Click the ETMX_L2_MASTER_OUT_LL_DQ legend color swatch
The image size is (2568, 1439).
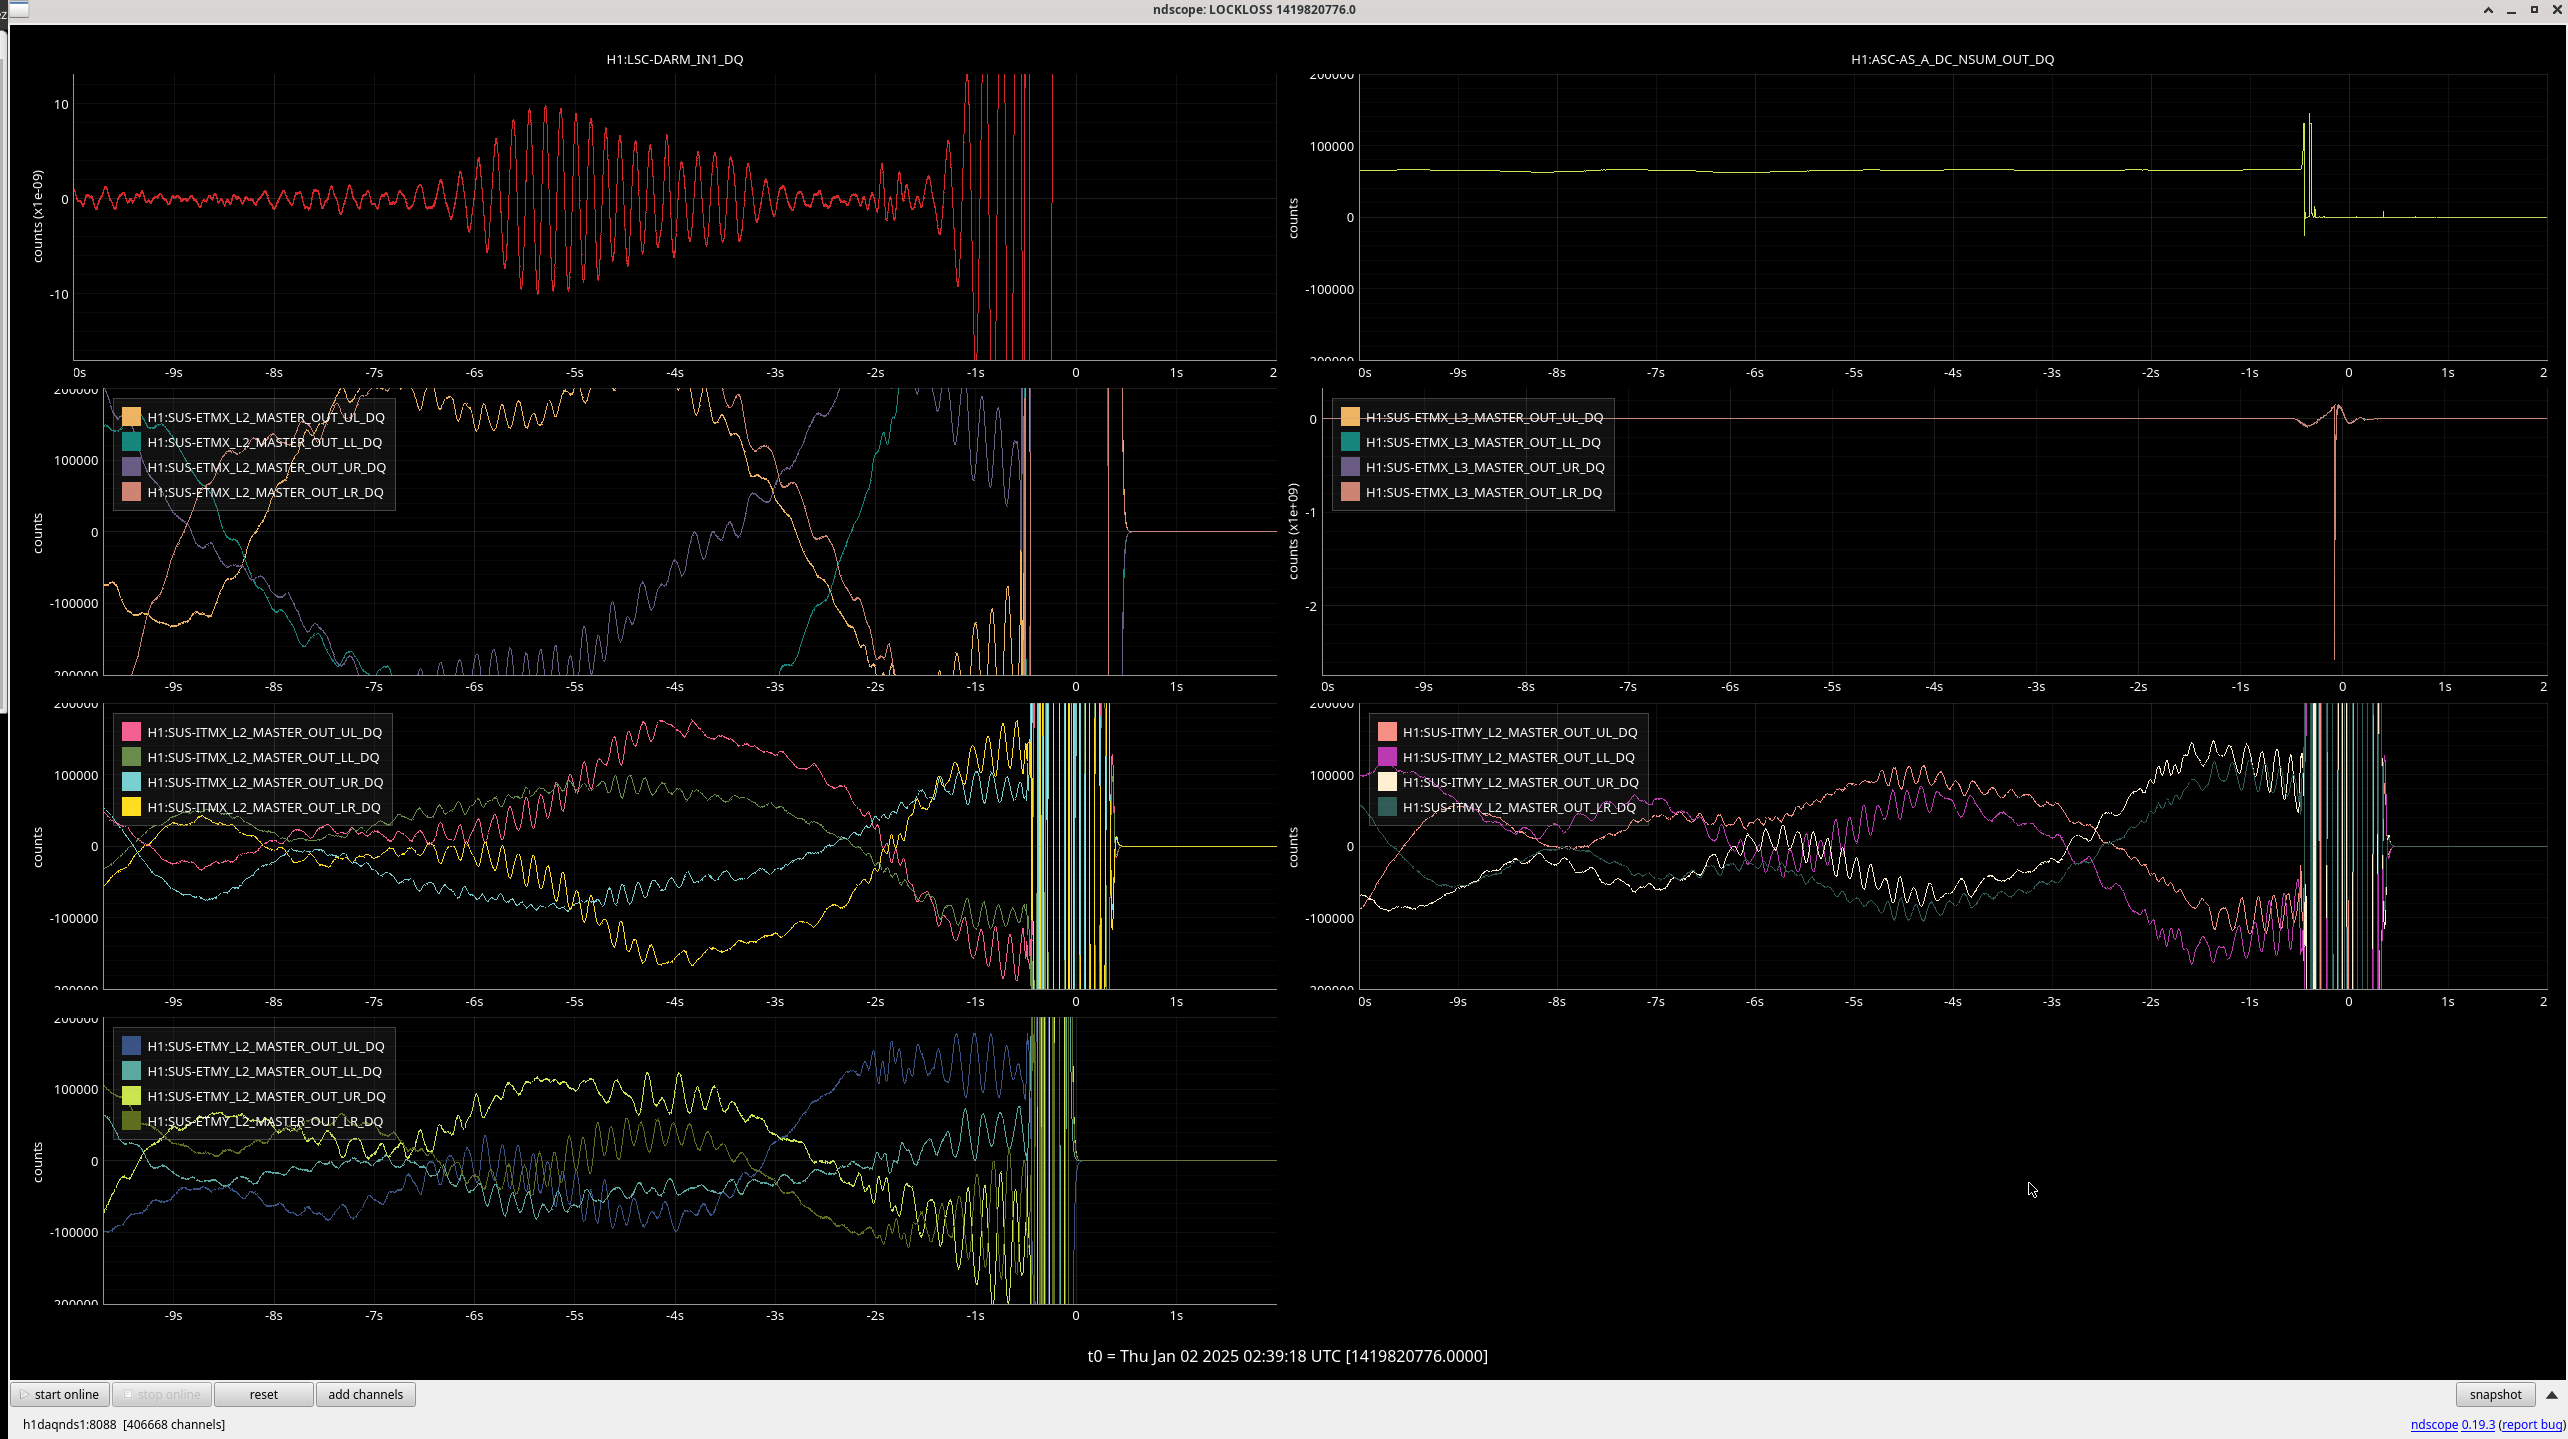(x=131, y=442)
